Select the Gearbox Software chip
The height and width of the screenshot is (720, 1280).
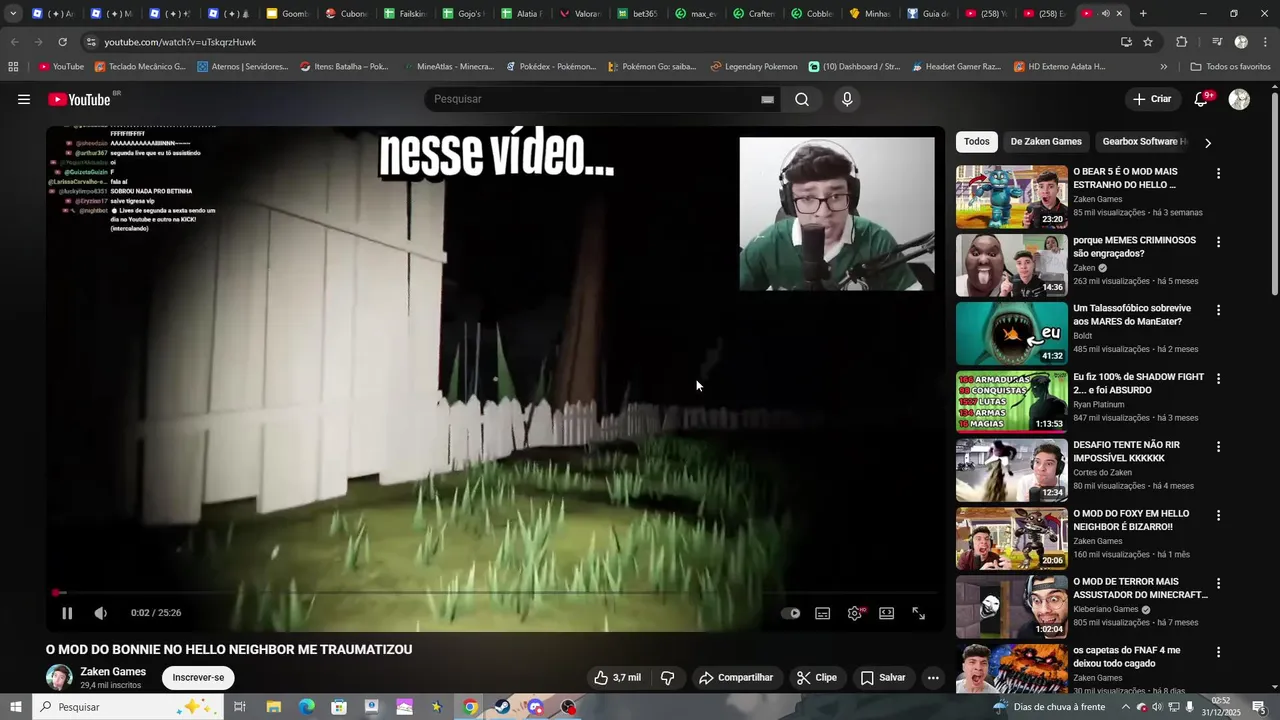(x=1143, y=141)
